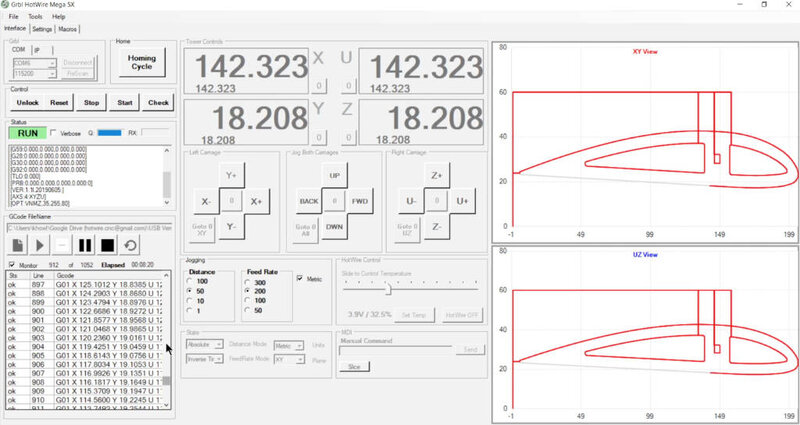Switch to the IP connection tab

37,50
